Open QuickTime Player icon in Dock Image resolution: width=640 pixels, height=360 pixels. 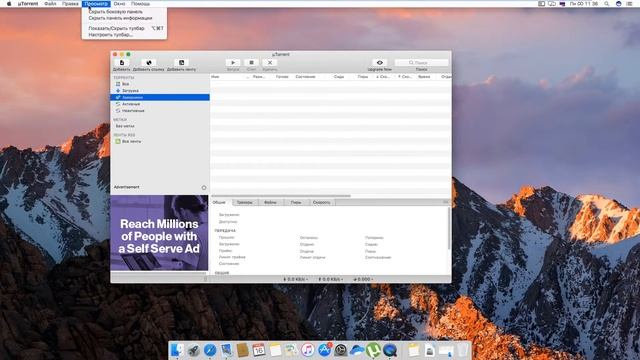click(390, 350)
